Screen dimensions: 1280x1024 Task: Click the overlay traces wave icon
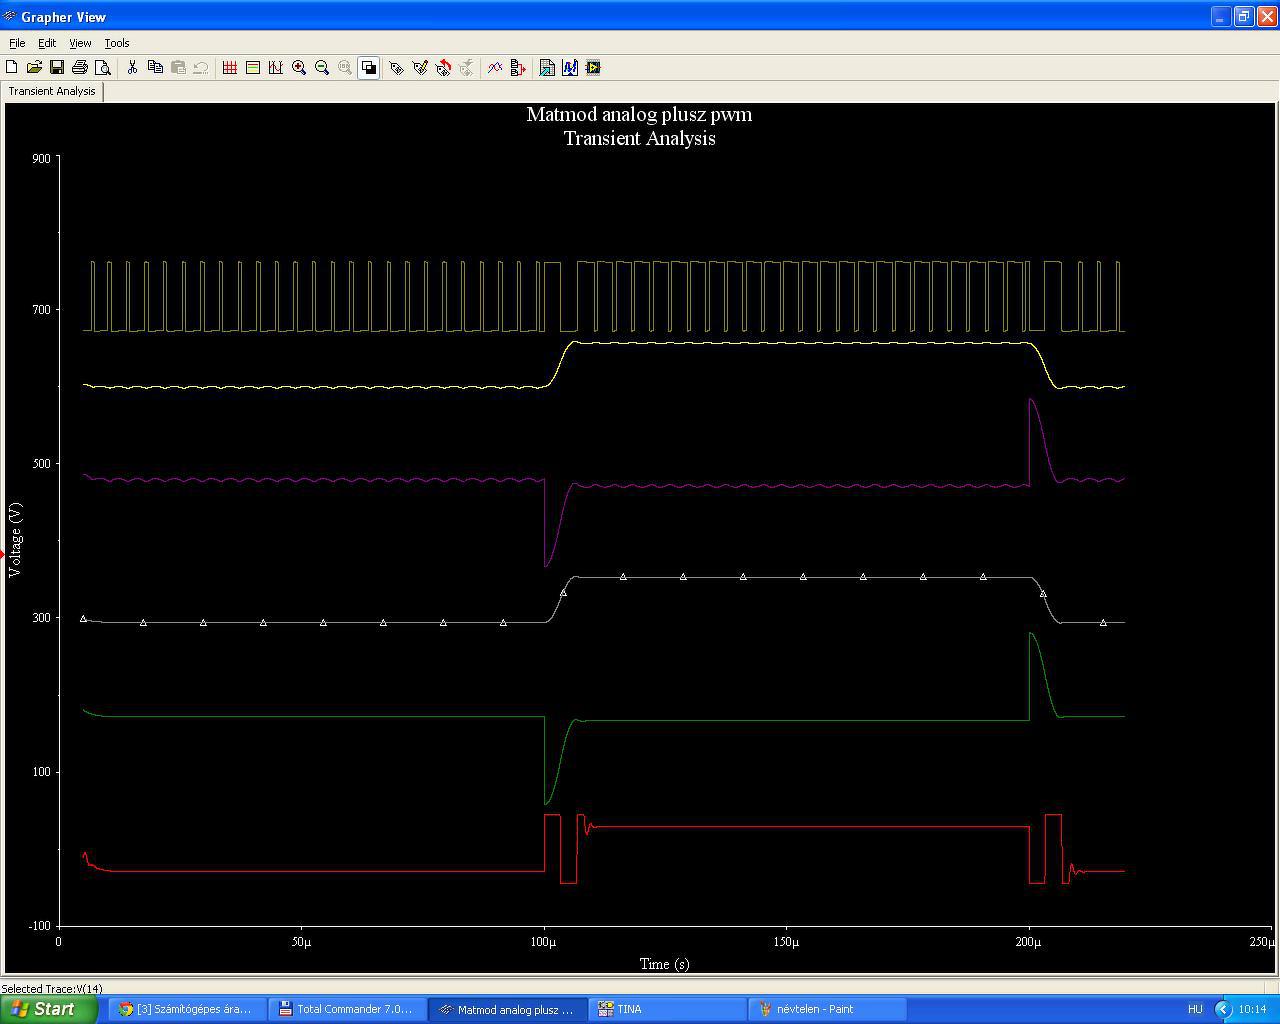(495, 67)
